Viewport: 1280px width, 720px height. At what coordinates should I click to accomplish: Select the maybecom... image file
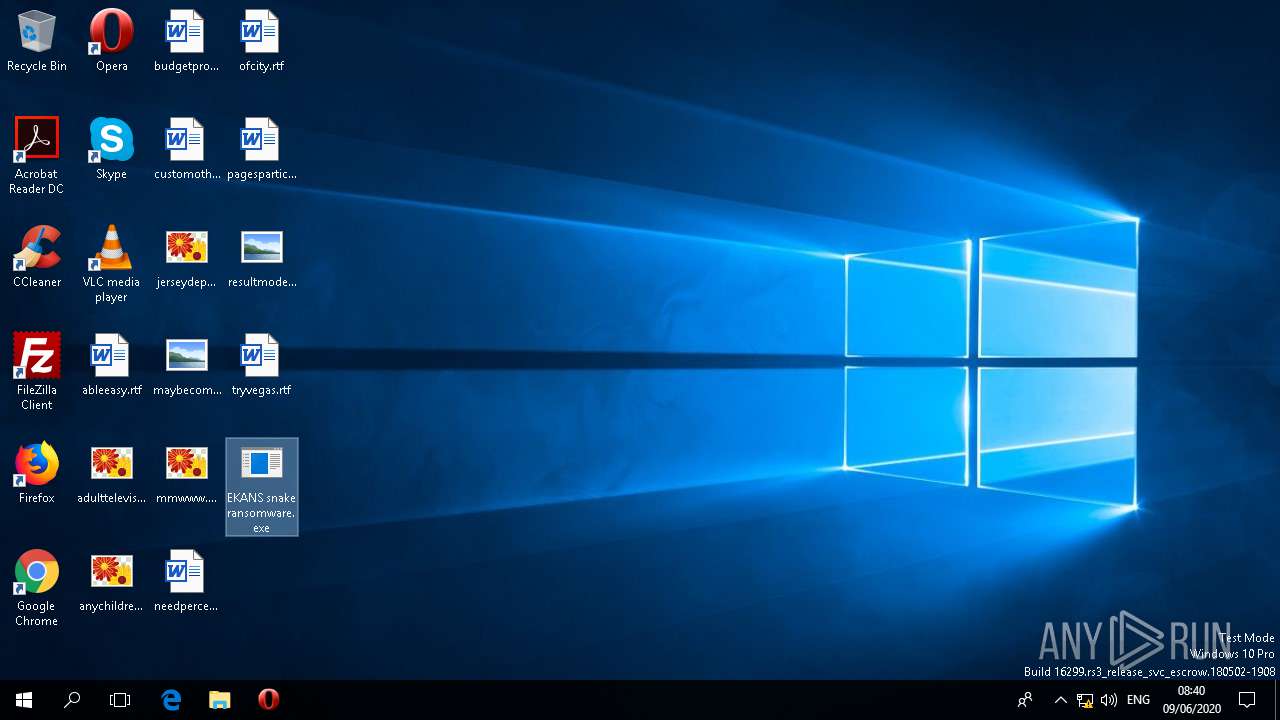click(x=186, y=365)
